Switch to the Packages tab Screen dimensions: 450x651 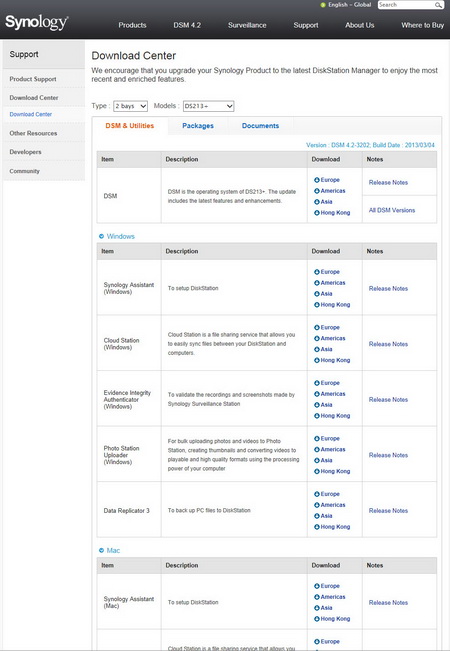coord(198,126)
